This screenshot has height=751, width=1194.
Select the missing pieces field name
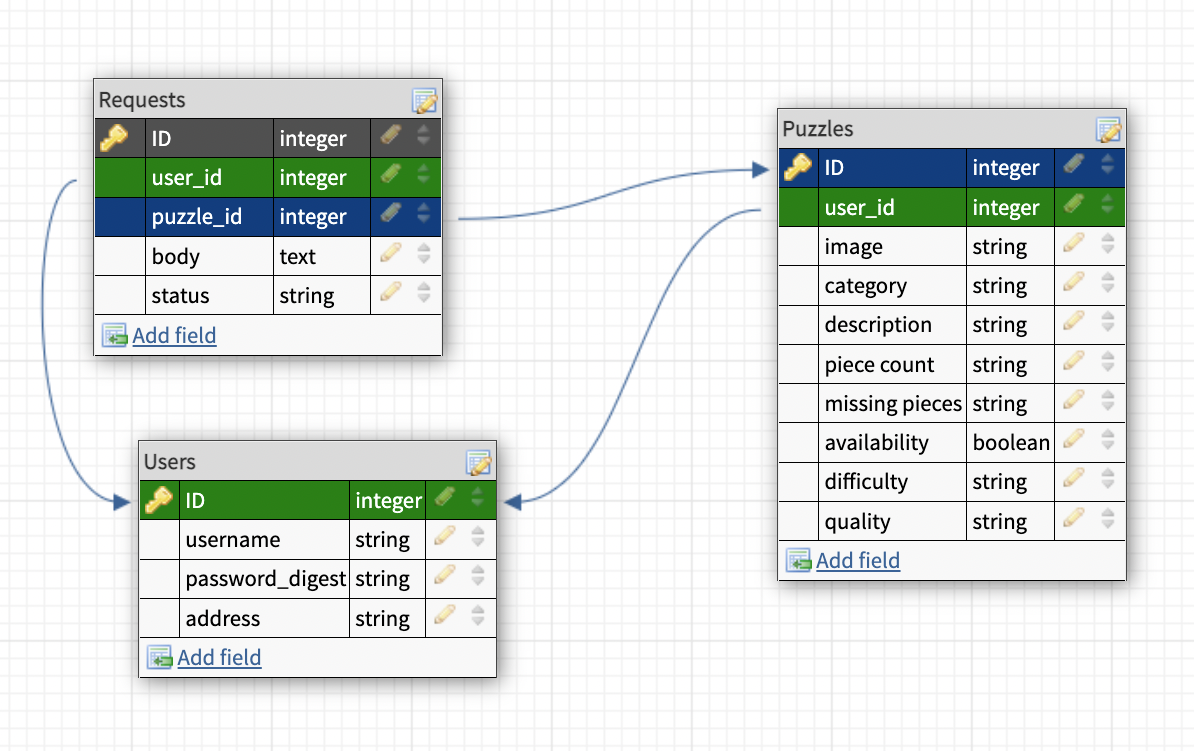893,404
